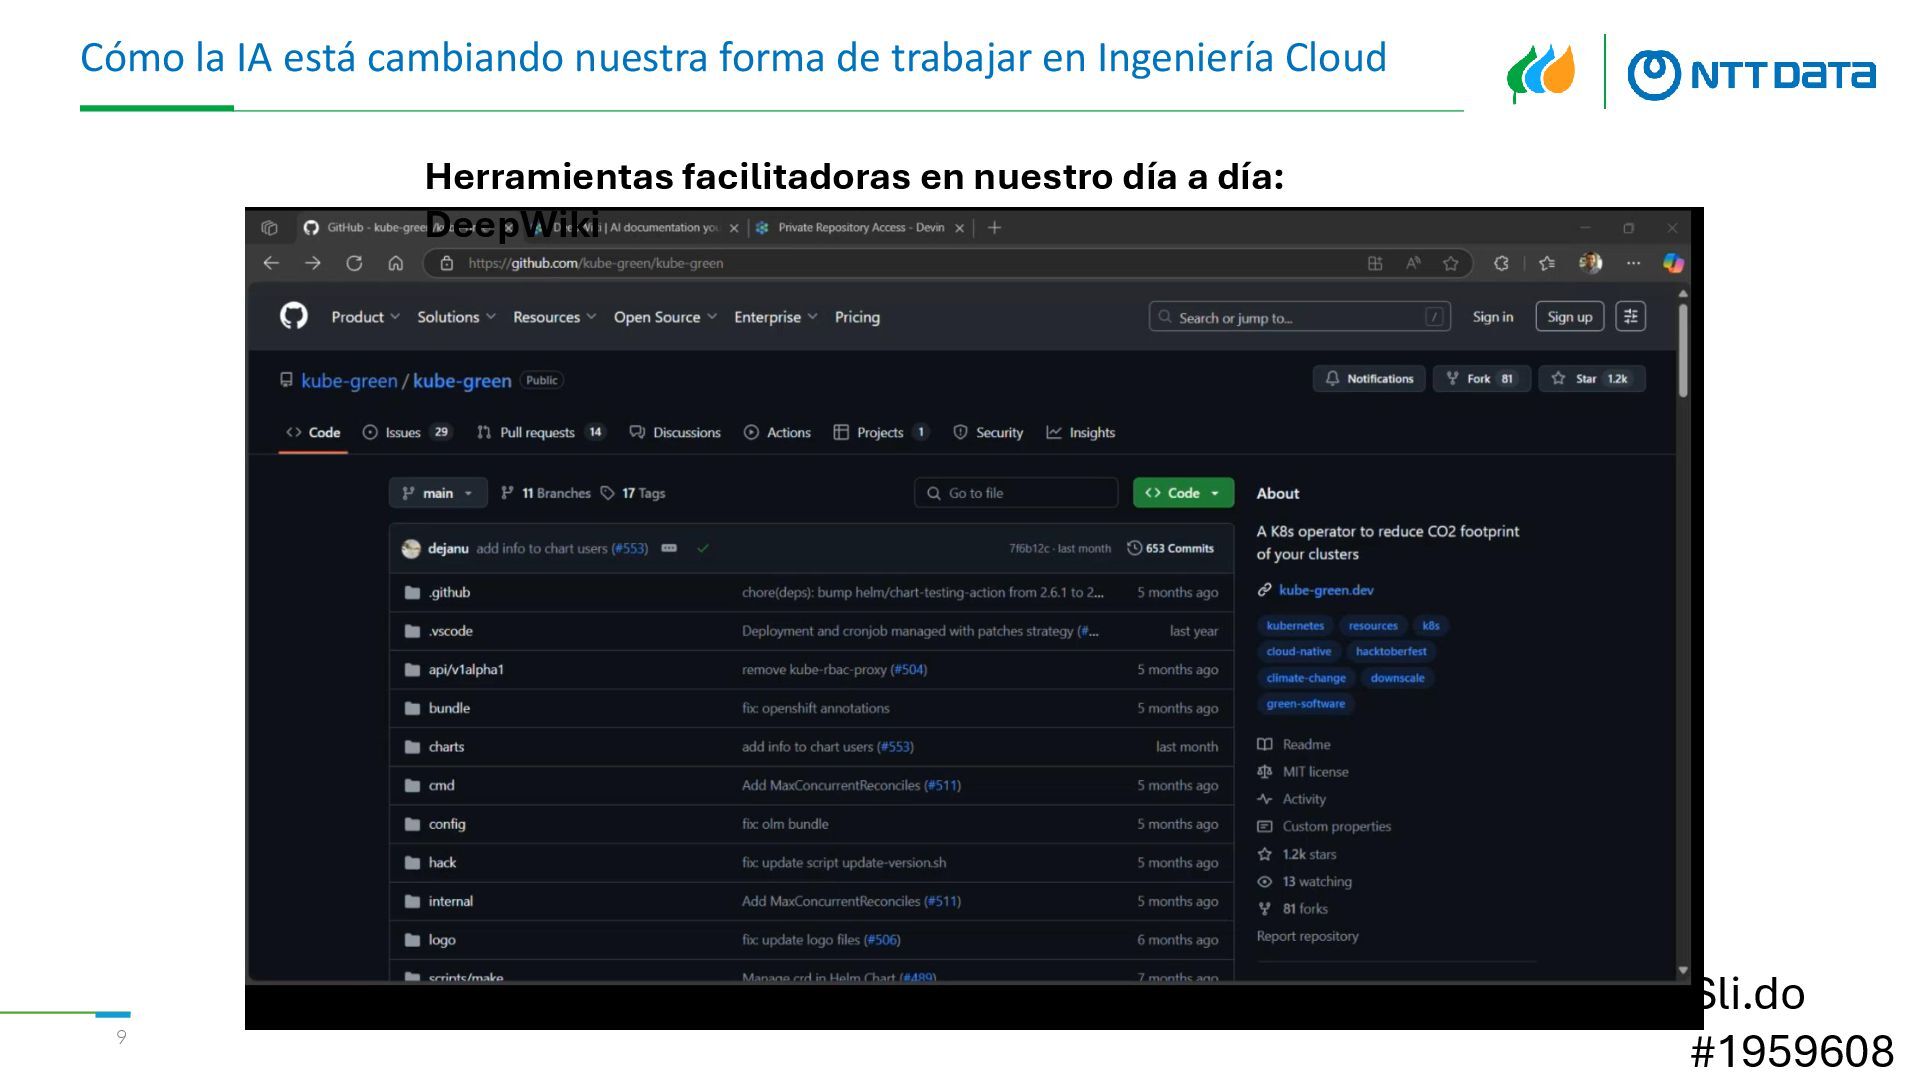Click the browser profile avatar
Viewport: 1920px width, 1080px height.
coord(1590,263)
